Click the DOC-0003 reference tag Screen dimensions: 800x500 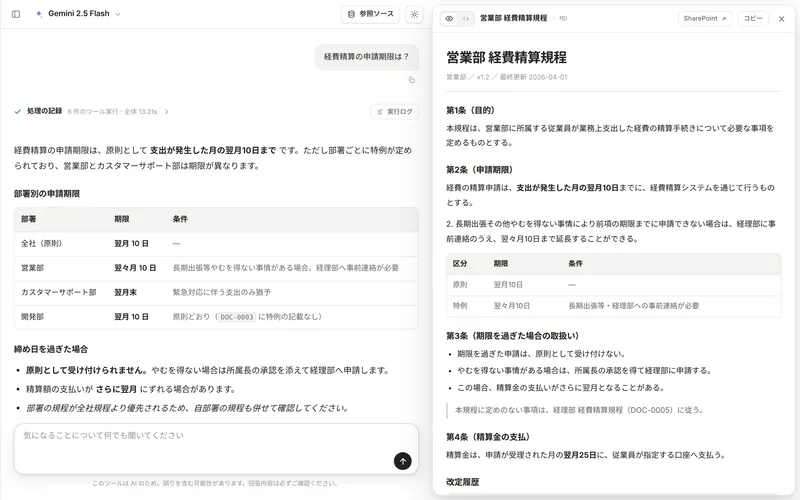pos(237,317)
